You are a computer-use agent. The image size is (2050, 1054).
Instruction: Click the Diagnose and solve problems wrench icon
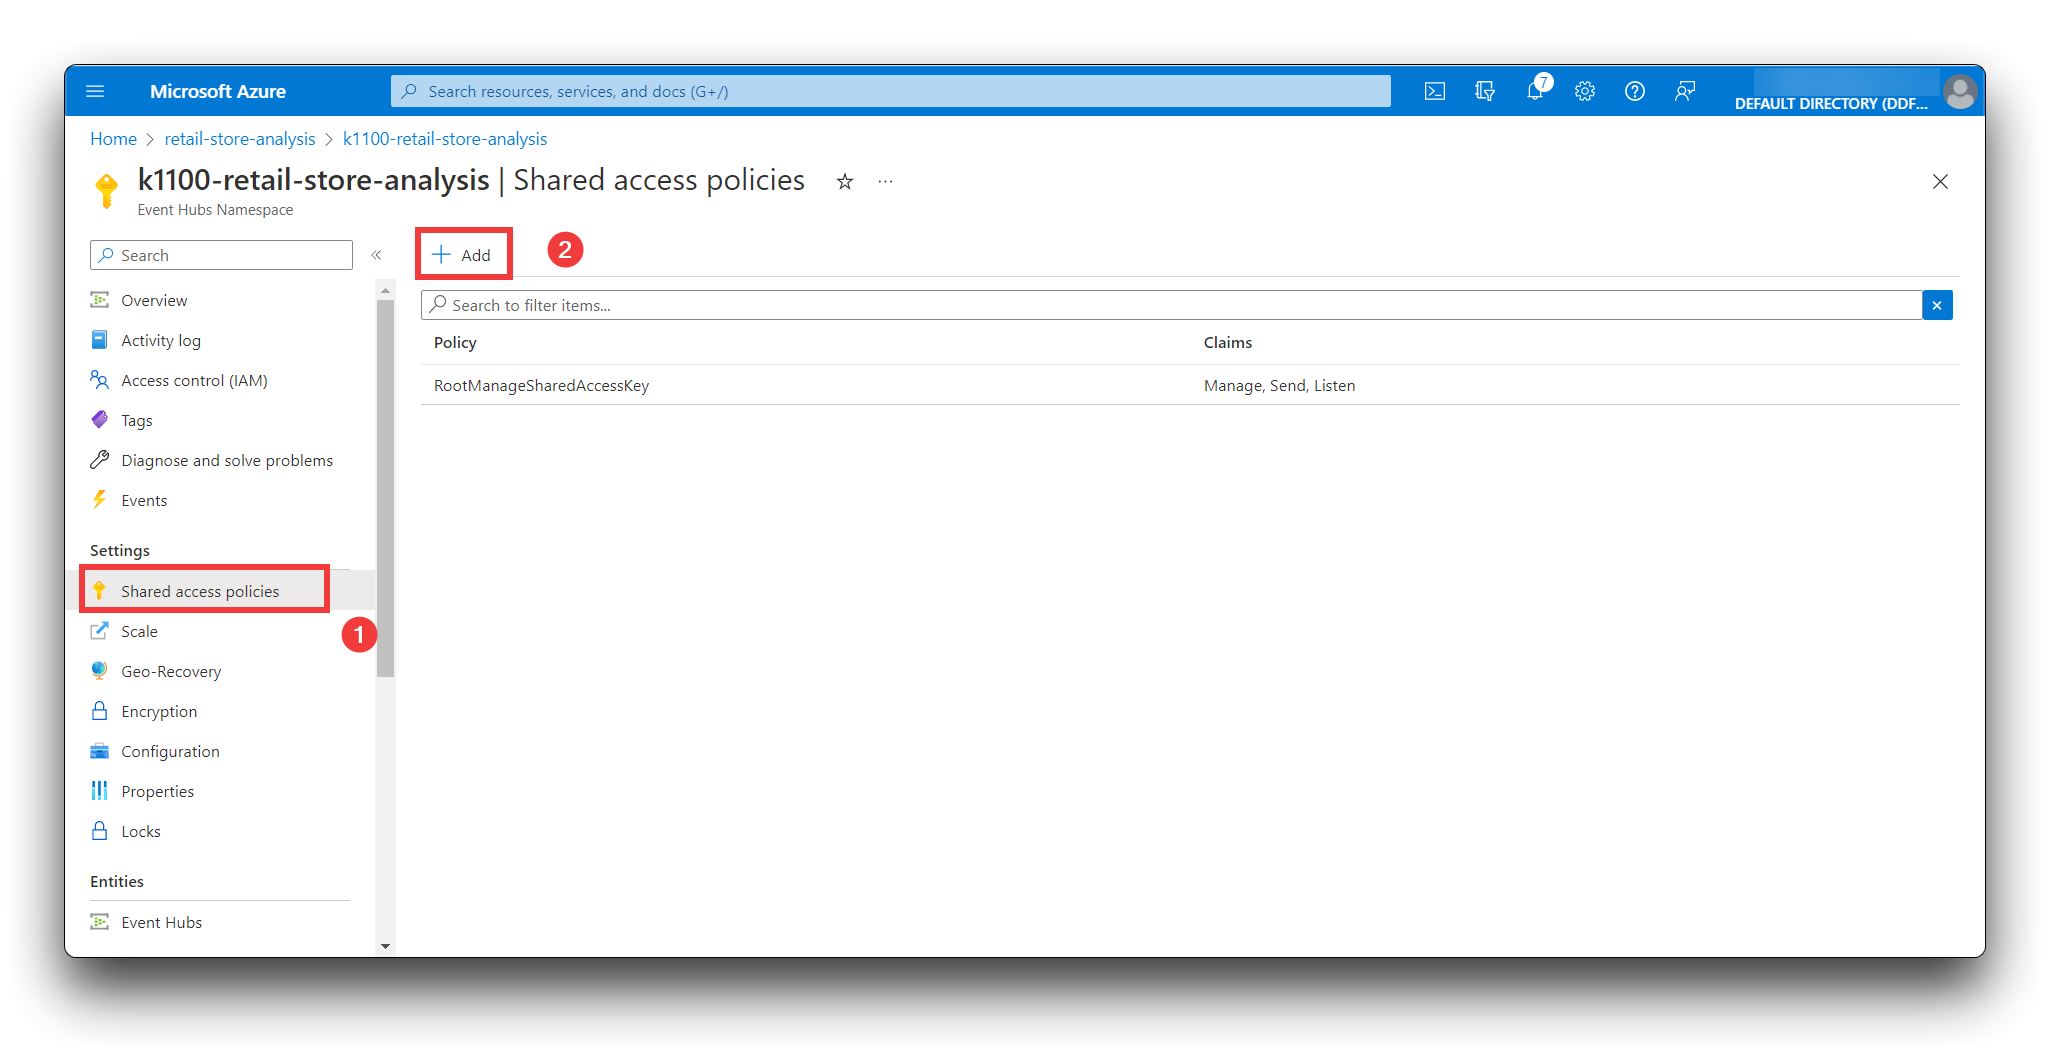coord(99,460)
